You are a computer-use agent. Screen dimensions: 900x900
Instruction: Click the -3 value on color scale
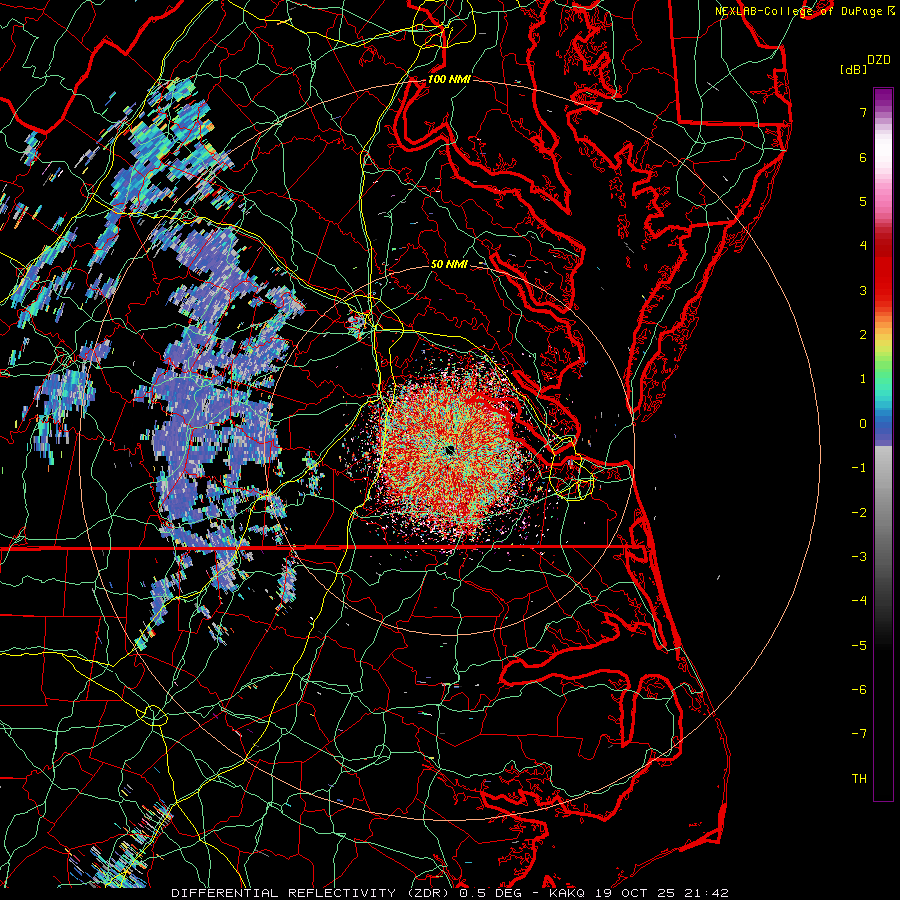859,557
